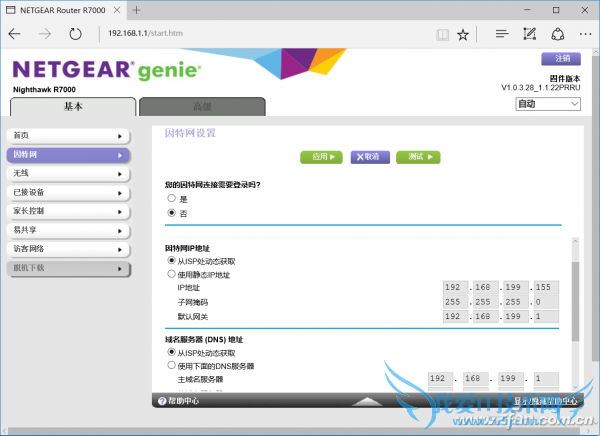Click 主域名服务器 first octet field 192
The width and height of the screenshot is (600, 436).
[x=440, y=379]
